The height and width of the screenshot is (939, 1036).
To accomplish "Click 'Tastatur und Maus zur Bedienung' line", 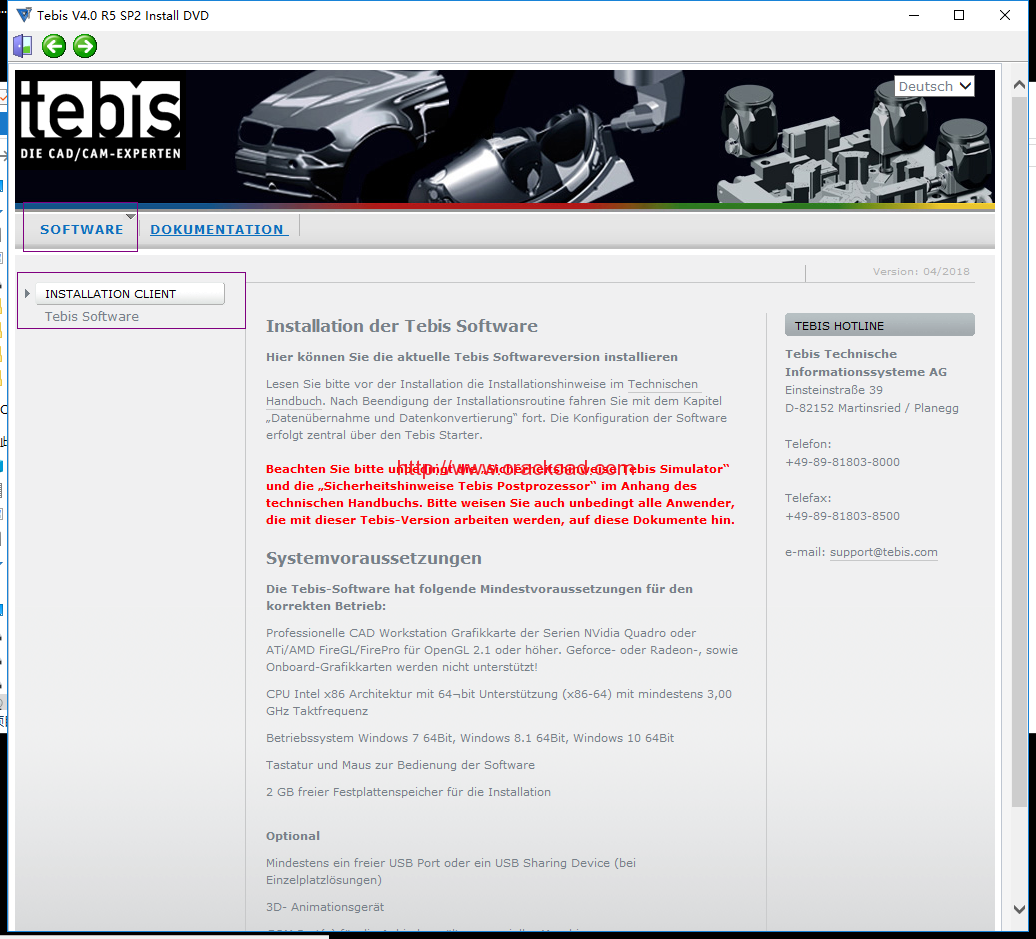I will pyautogui.click(x=400, y=765).
